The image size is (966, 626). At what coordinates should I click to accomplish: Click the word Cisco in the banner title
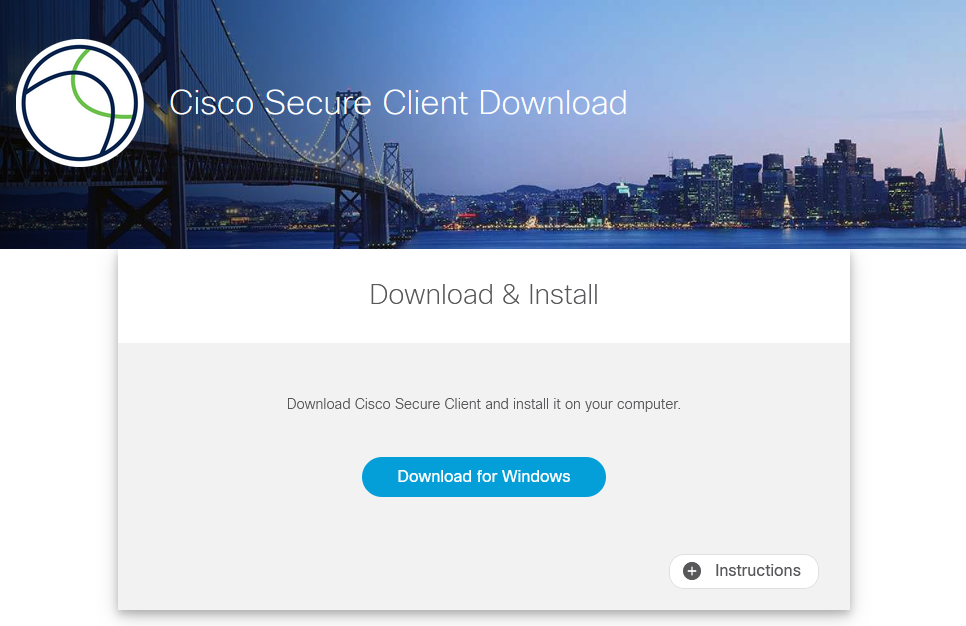[211, 103]
